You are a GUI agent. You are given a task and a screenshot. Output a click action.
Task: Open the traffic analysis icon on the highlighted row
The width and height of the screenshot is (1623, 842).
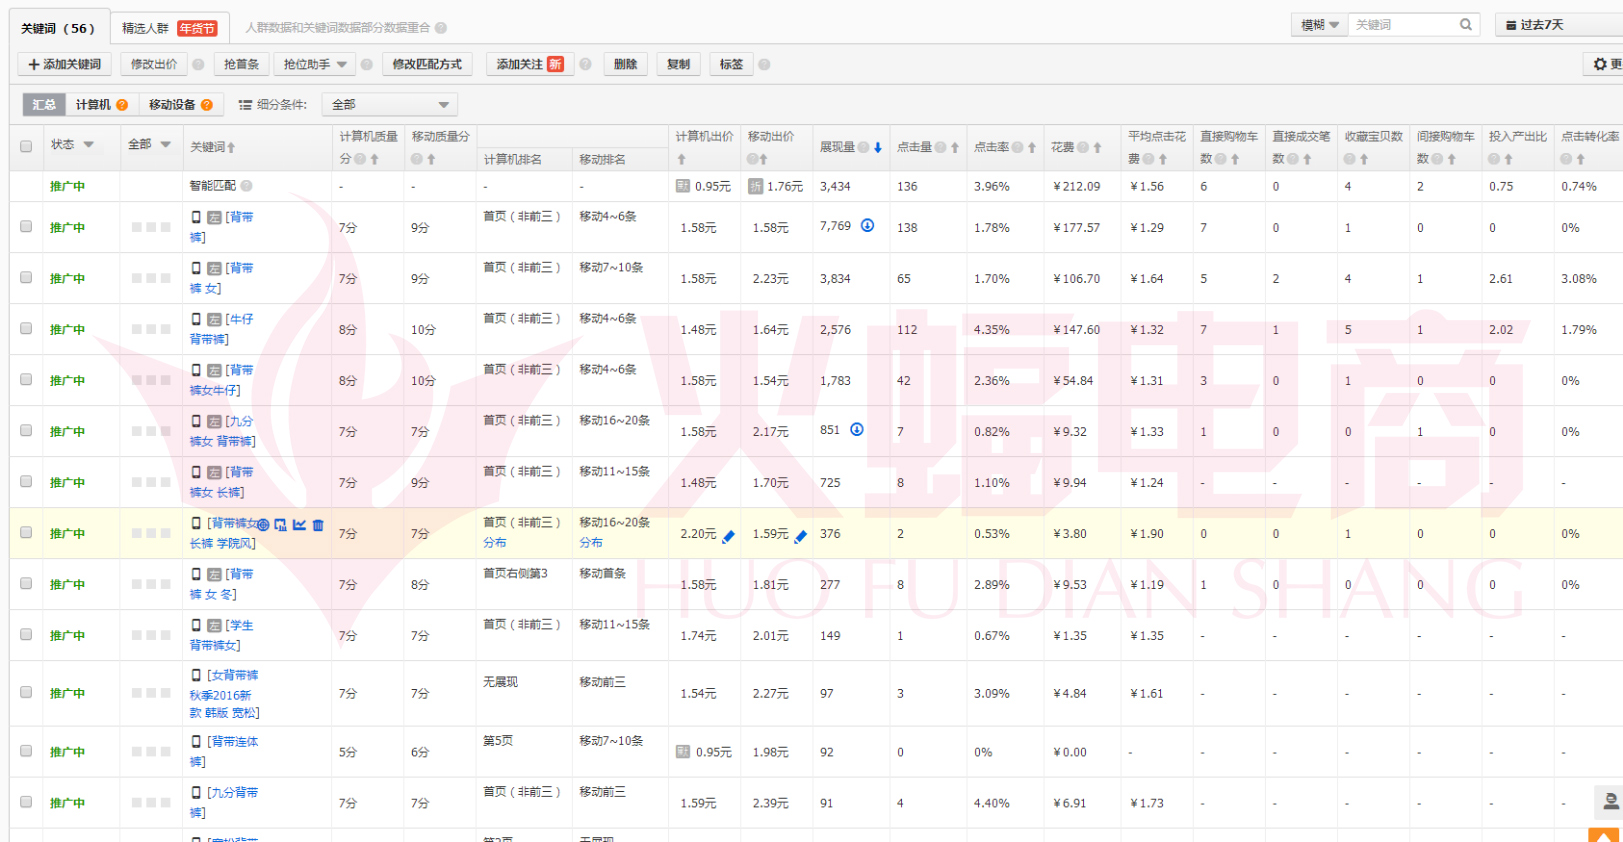click(281, 525)
